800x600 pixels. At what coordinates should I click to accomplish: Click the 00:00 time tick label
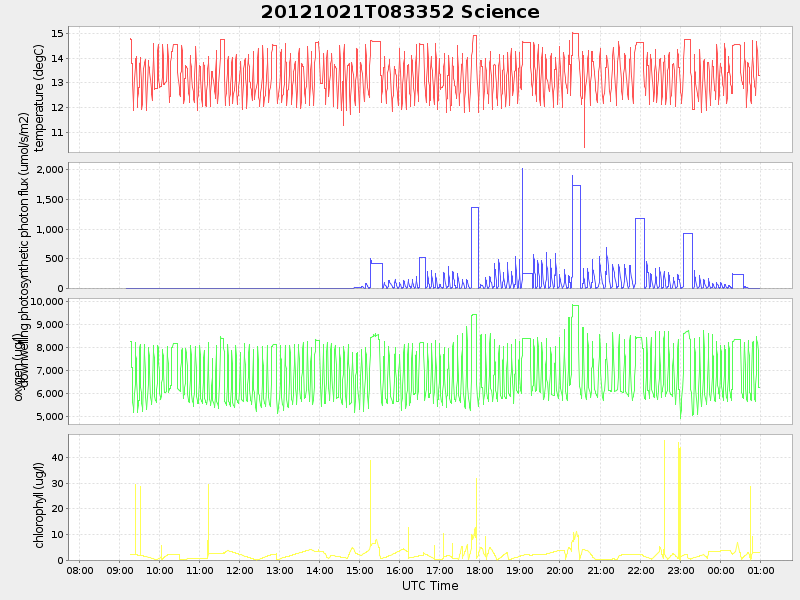coord(721,570)
